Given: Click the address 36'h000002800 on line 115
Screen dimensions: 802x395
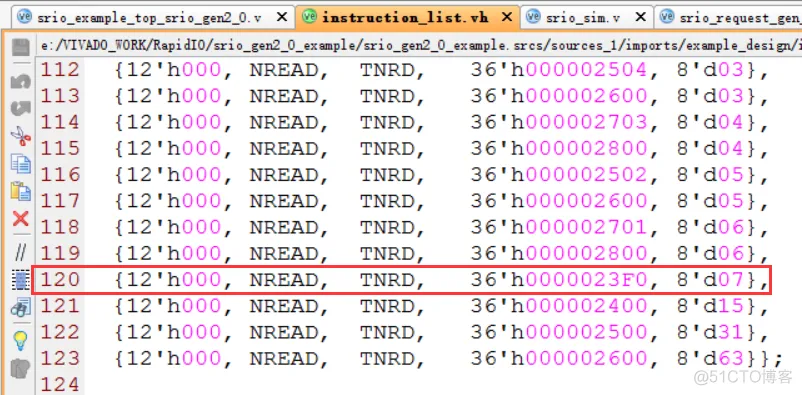Looking at the screenshot, I should [559, 149].
